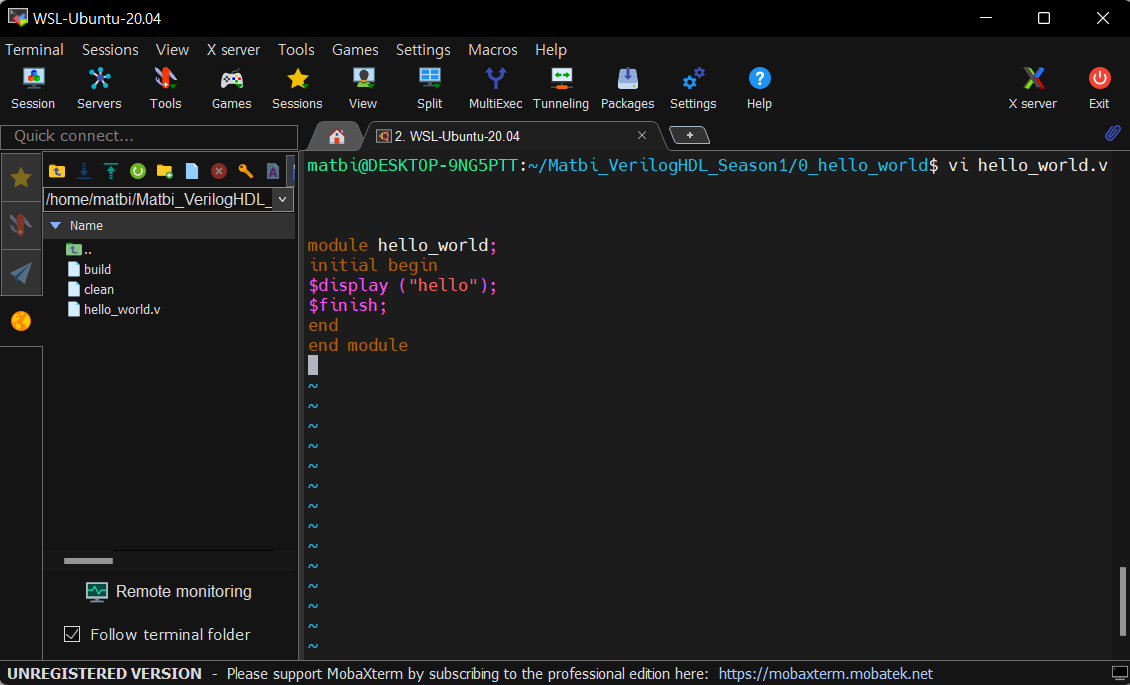Click the red delete icon in file browser
Viewport: 1130px width, 685px height.
(x=218, y=171)
